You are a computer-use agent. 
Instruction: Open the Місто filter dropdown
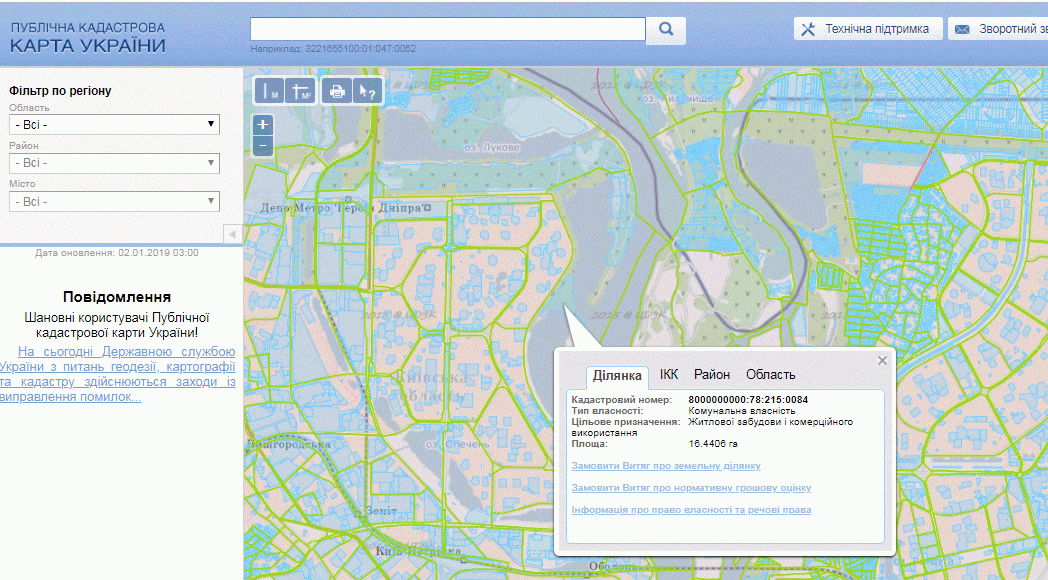pyautogui.click(x=114, y=202)
